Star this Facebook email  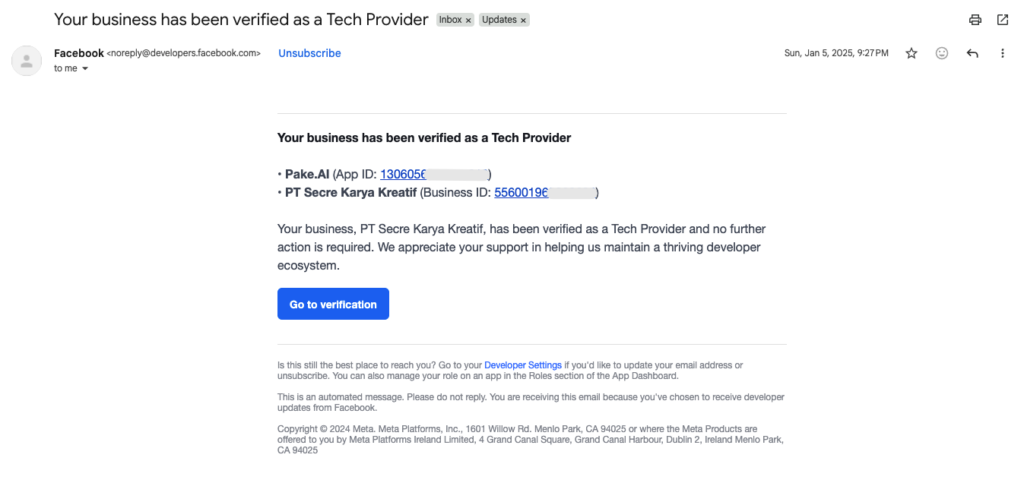[x=911, y=54]
